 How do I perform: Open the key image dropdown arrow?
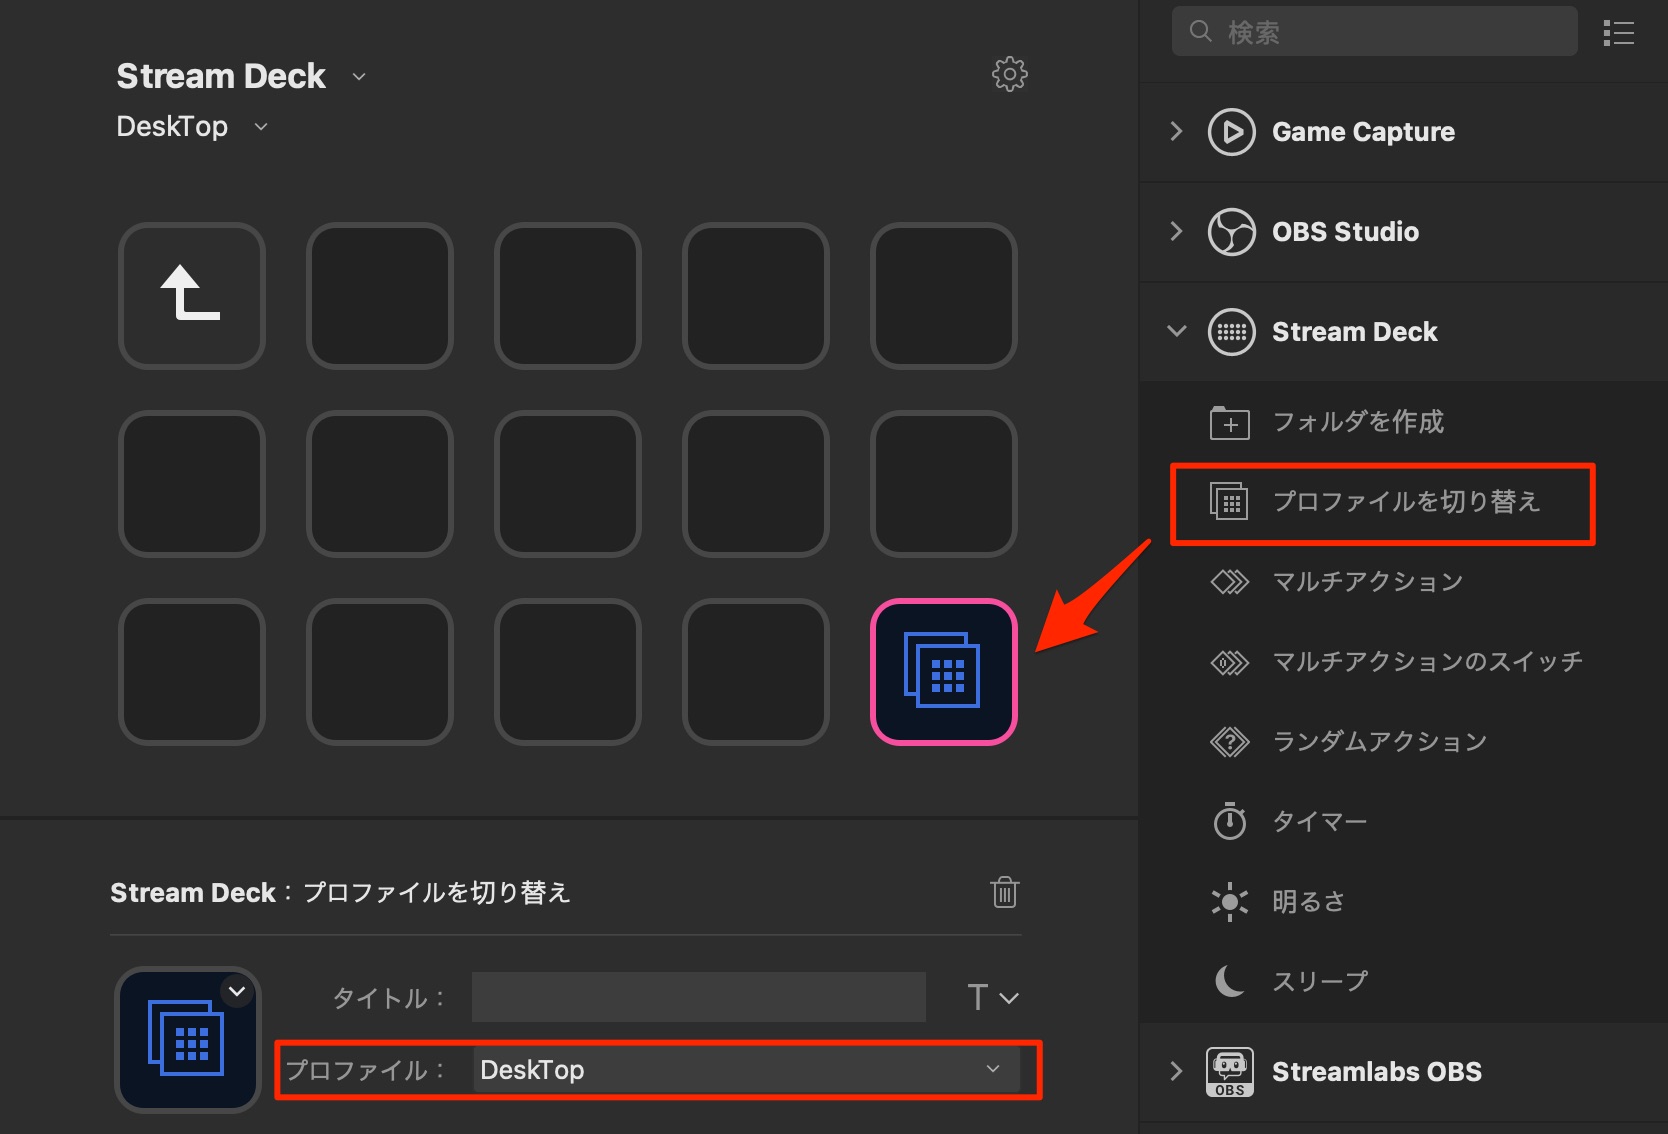(237, 992)
